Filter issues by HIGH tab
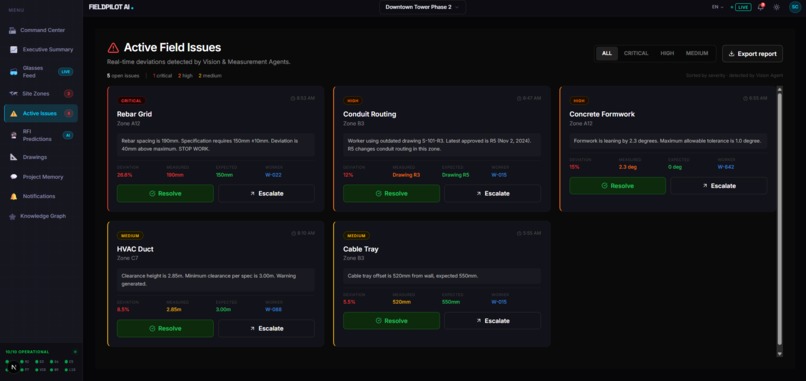This screenshot has width=806, height=381. click(x=667, y=53)
